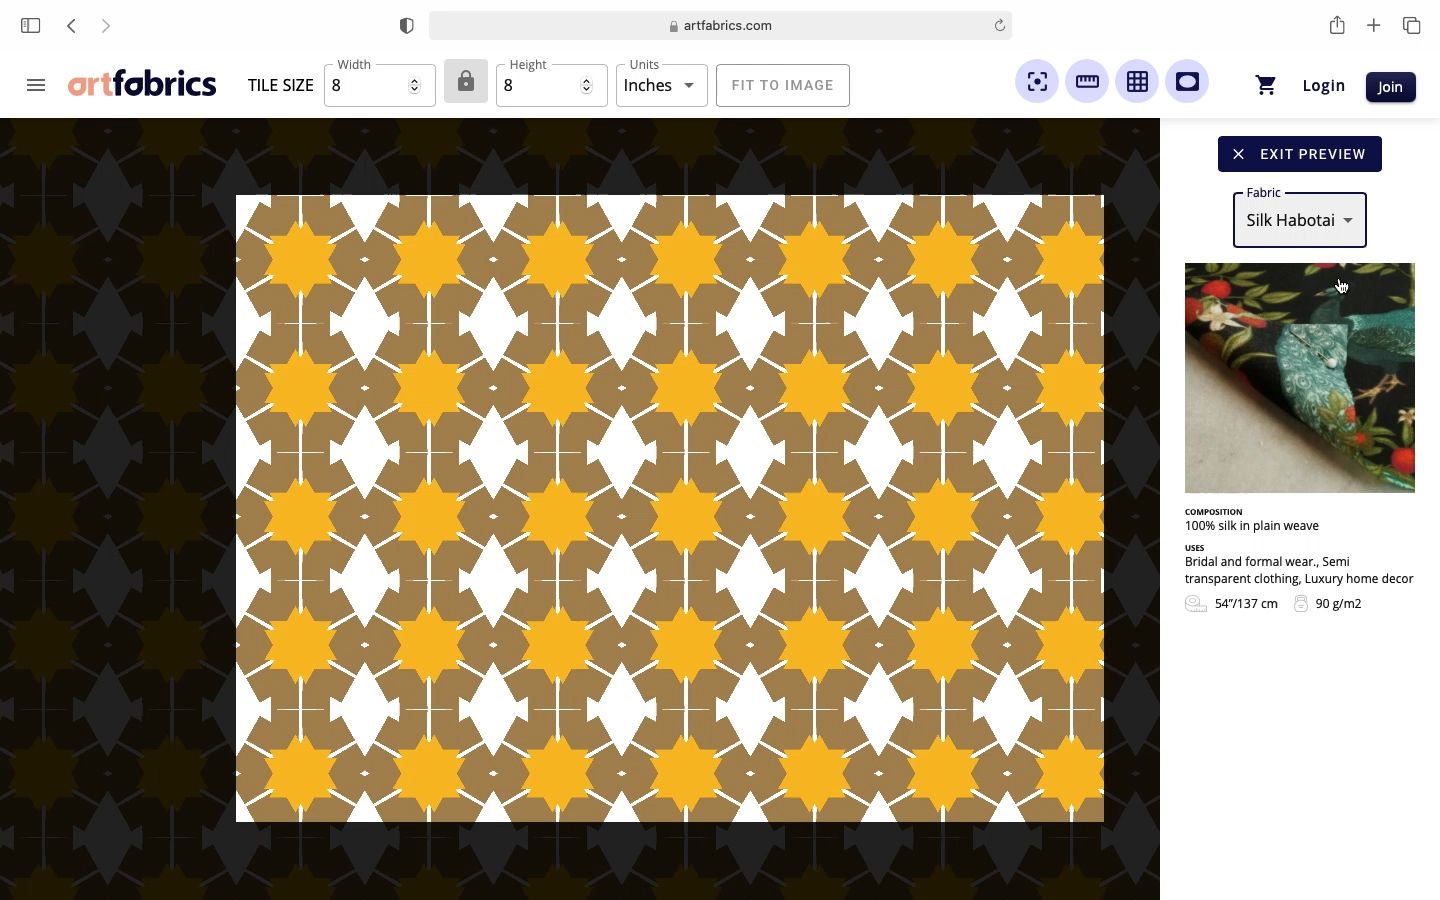This screenshot has width=1440, height=900.
Task: Open the artfabrics hamburger menu
Action: [x=36, y=85]
